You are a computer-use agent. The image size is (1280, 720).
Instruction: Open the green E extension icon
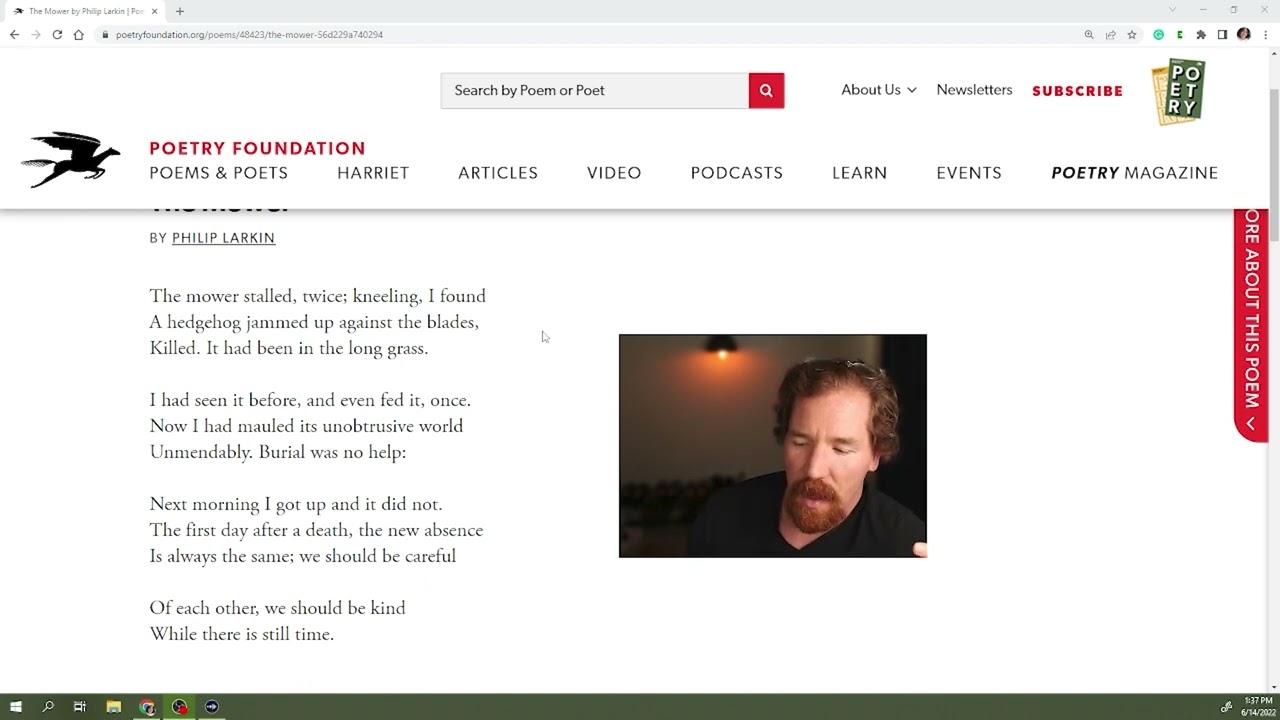coord(1180,34)
